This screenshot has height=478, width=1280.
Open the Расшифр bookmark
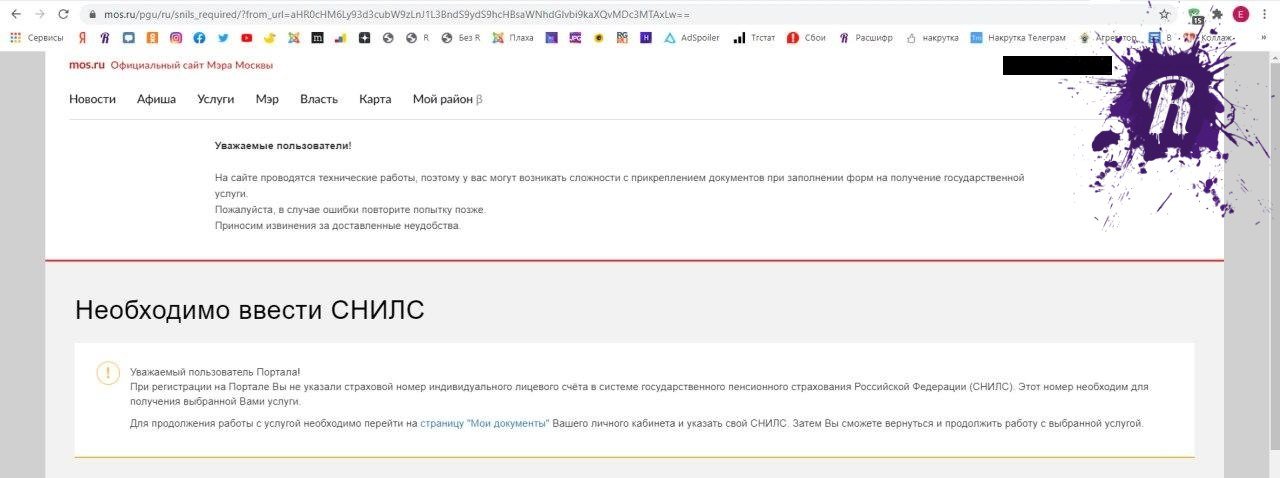867,38
